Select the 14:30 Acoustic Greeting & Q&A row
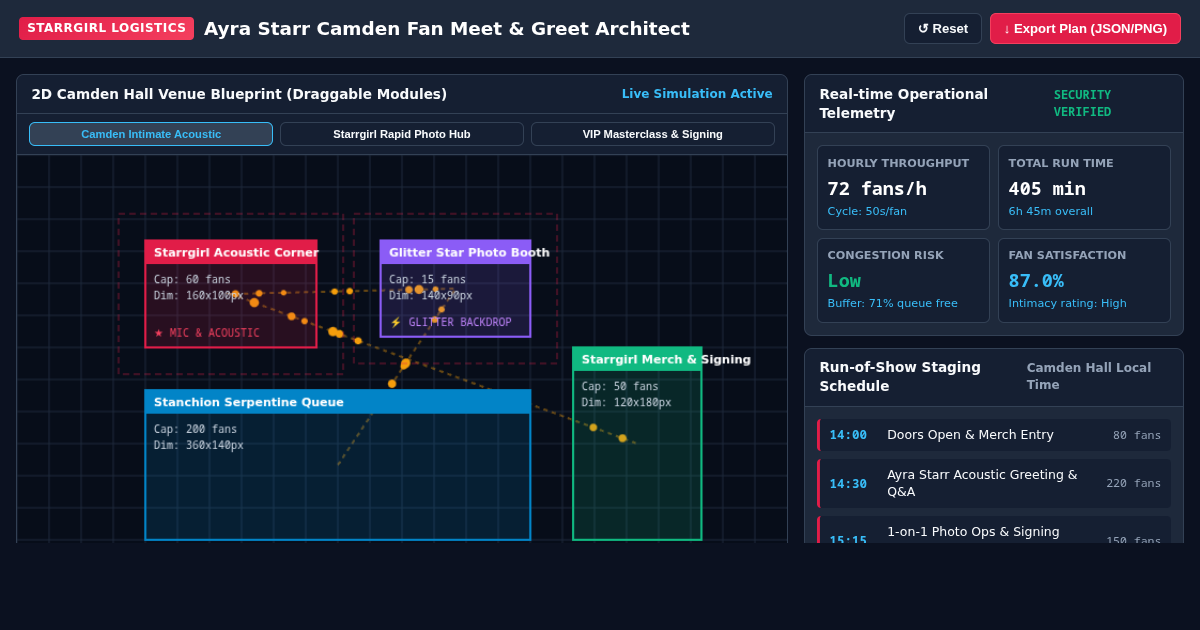Image resolution: width=1200 pixels, height=630 pixels. coord(994,483)
